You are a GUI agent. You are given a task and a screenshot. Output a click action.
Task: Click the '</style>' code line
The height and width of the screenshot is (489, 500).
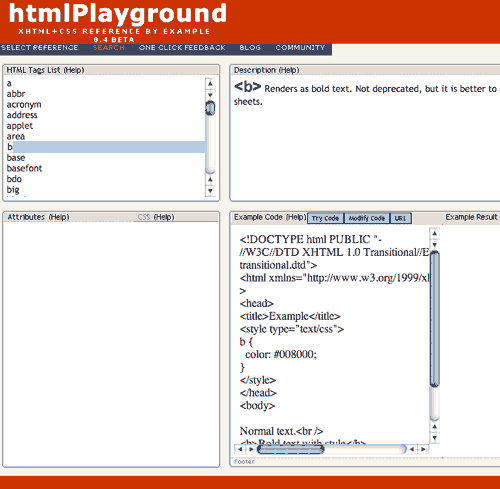258,380
